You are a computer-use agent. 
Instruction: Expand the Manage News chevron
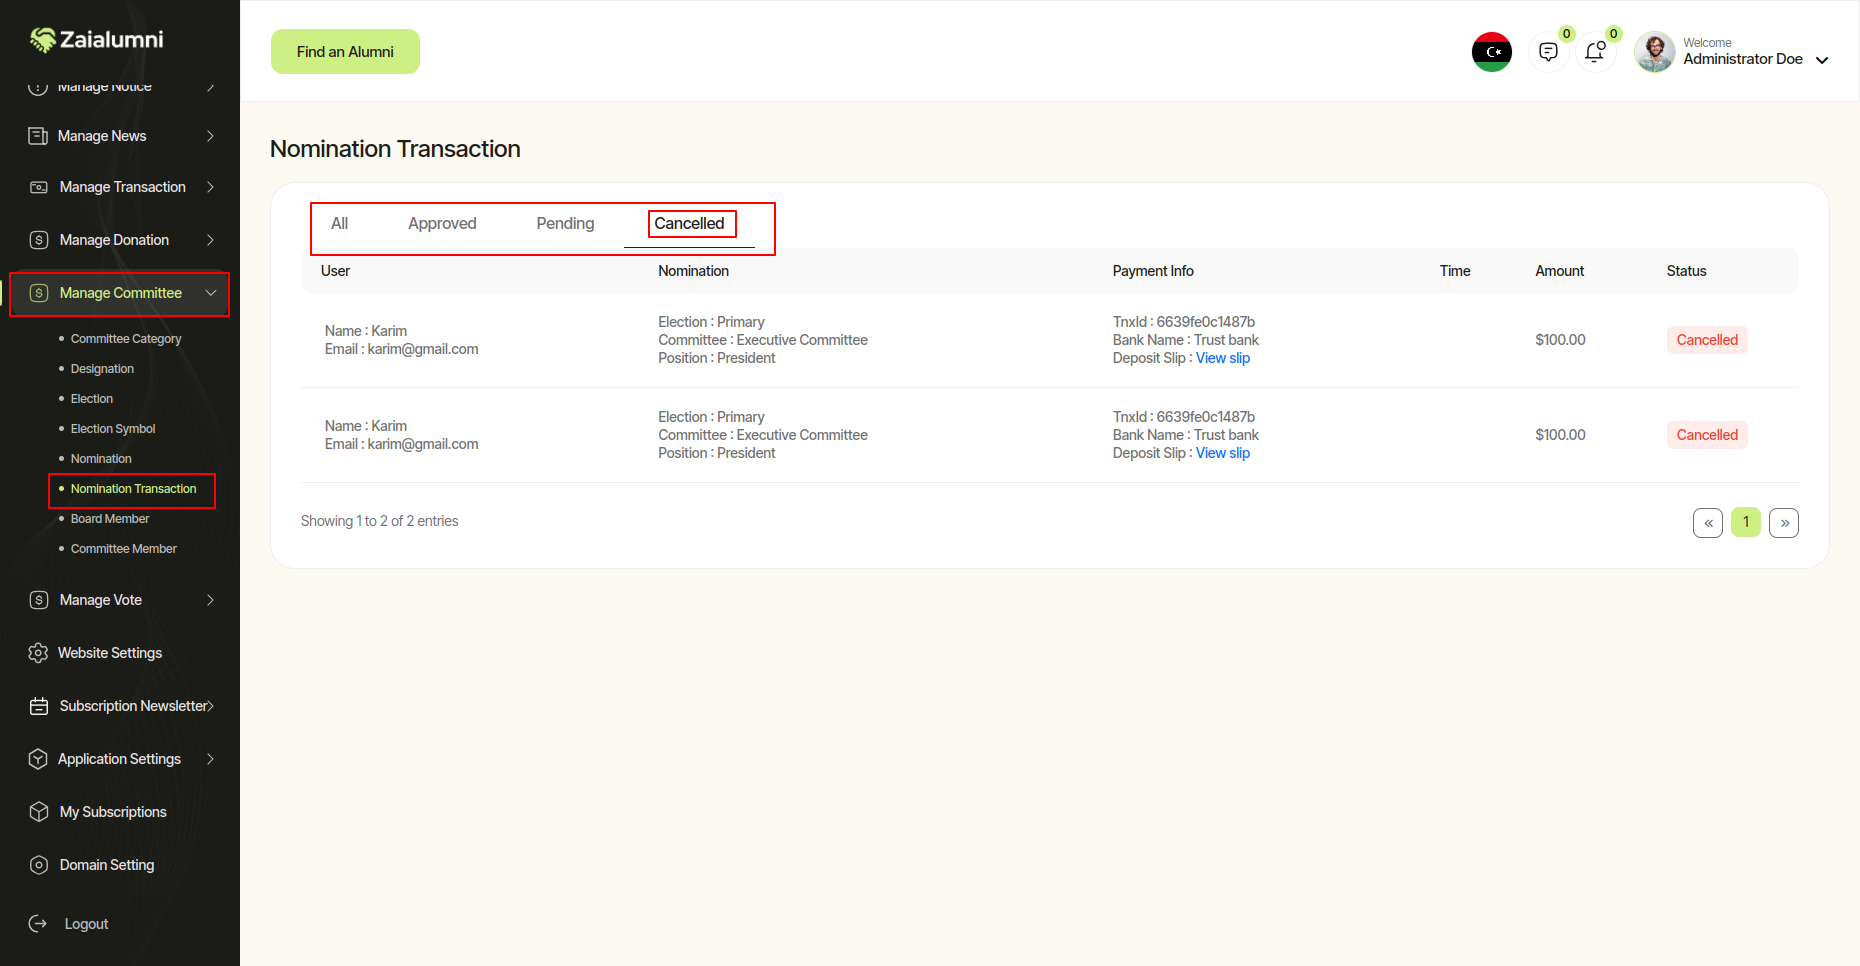pyautogui.click(x=210, y=136)
